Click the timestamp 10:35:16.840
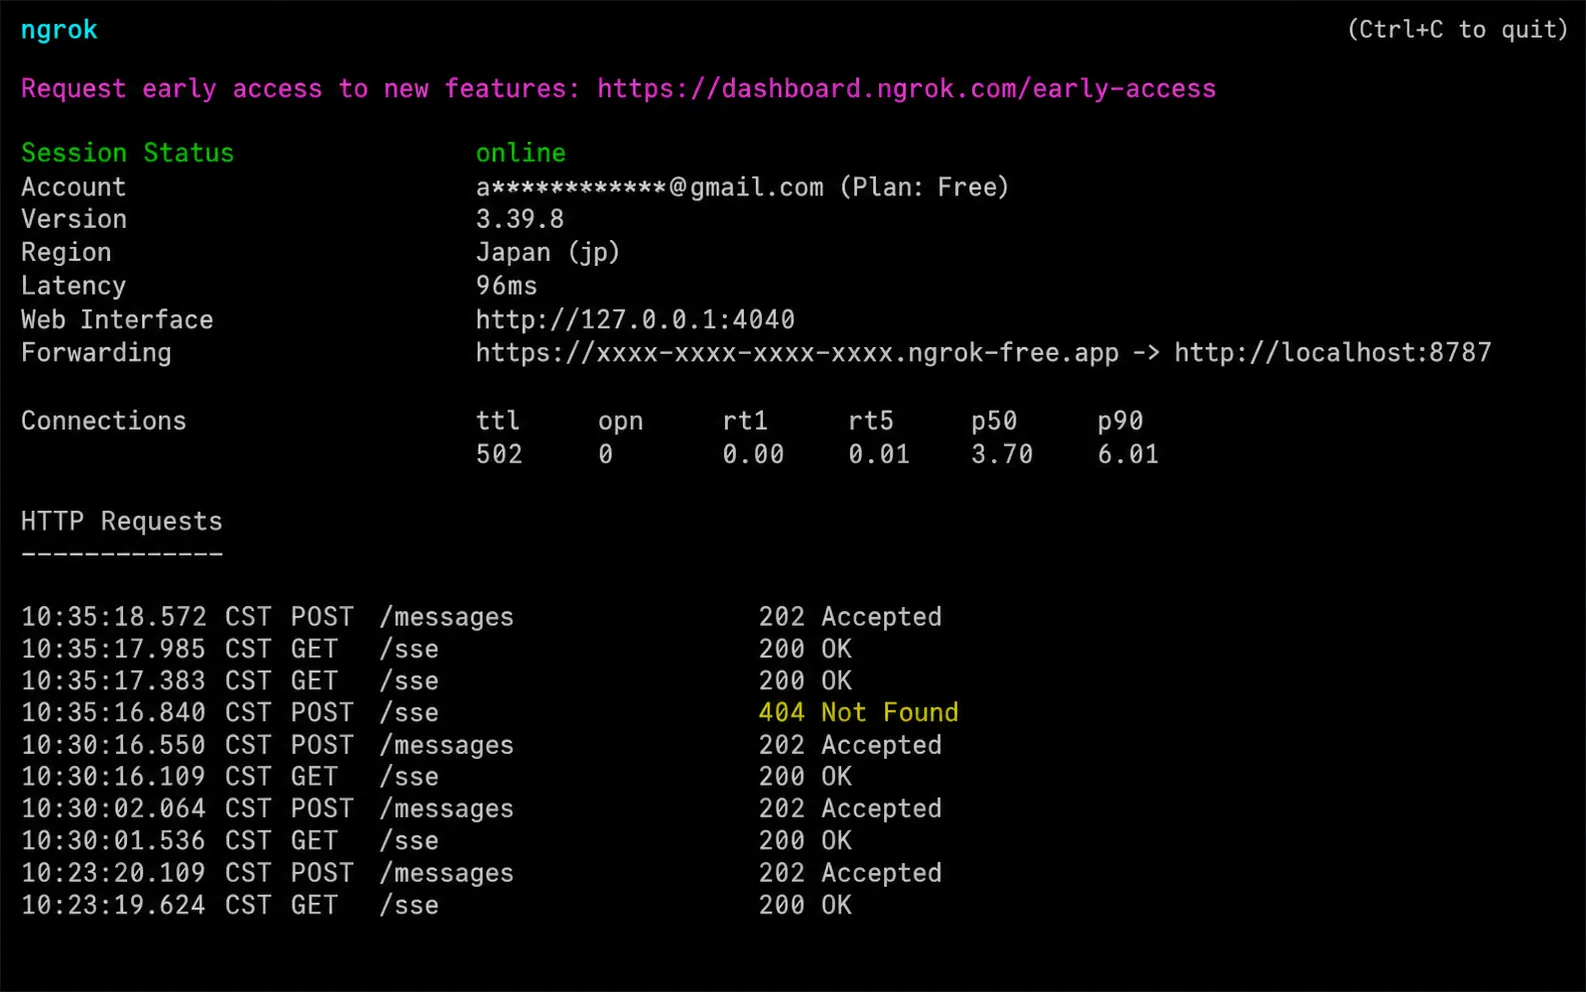 point(114,713)
